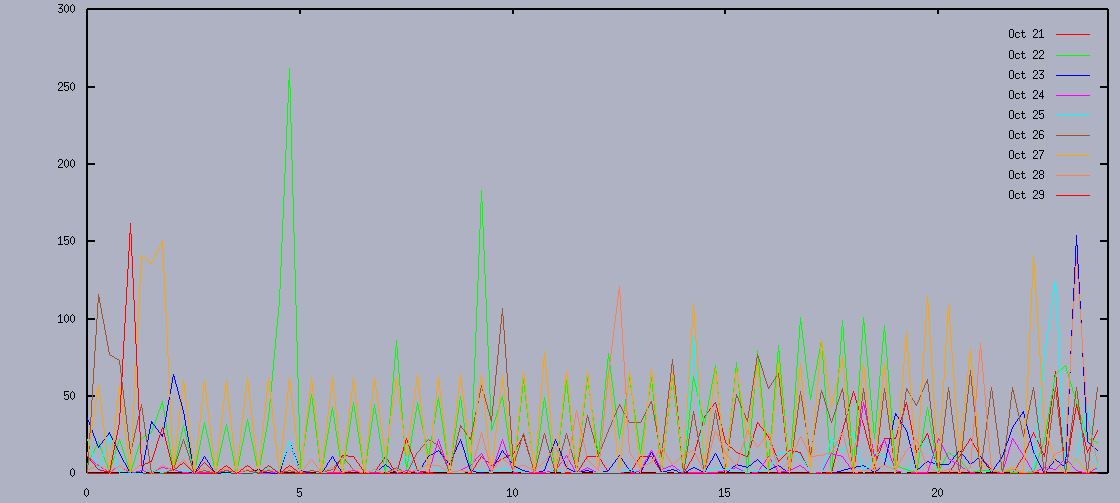Image resolution: width=1120 pixels, height=503 pixels.
Task: Click the 200 label on the y-axis
Action: [67, 164]
